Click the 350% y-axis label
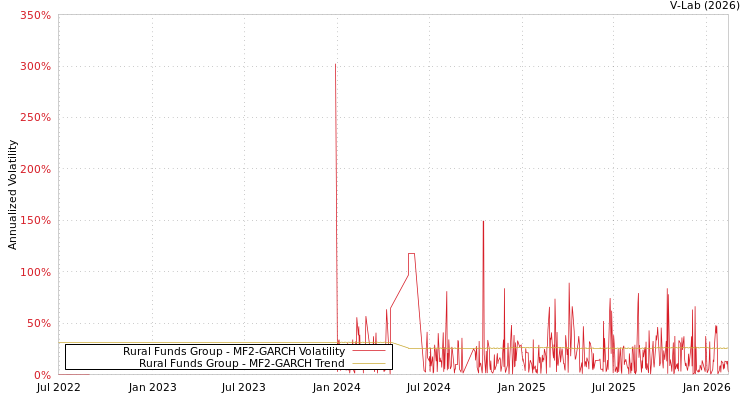The image size is (750, 400). (x=35, y=15)
